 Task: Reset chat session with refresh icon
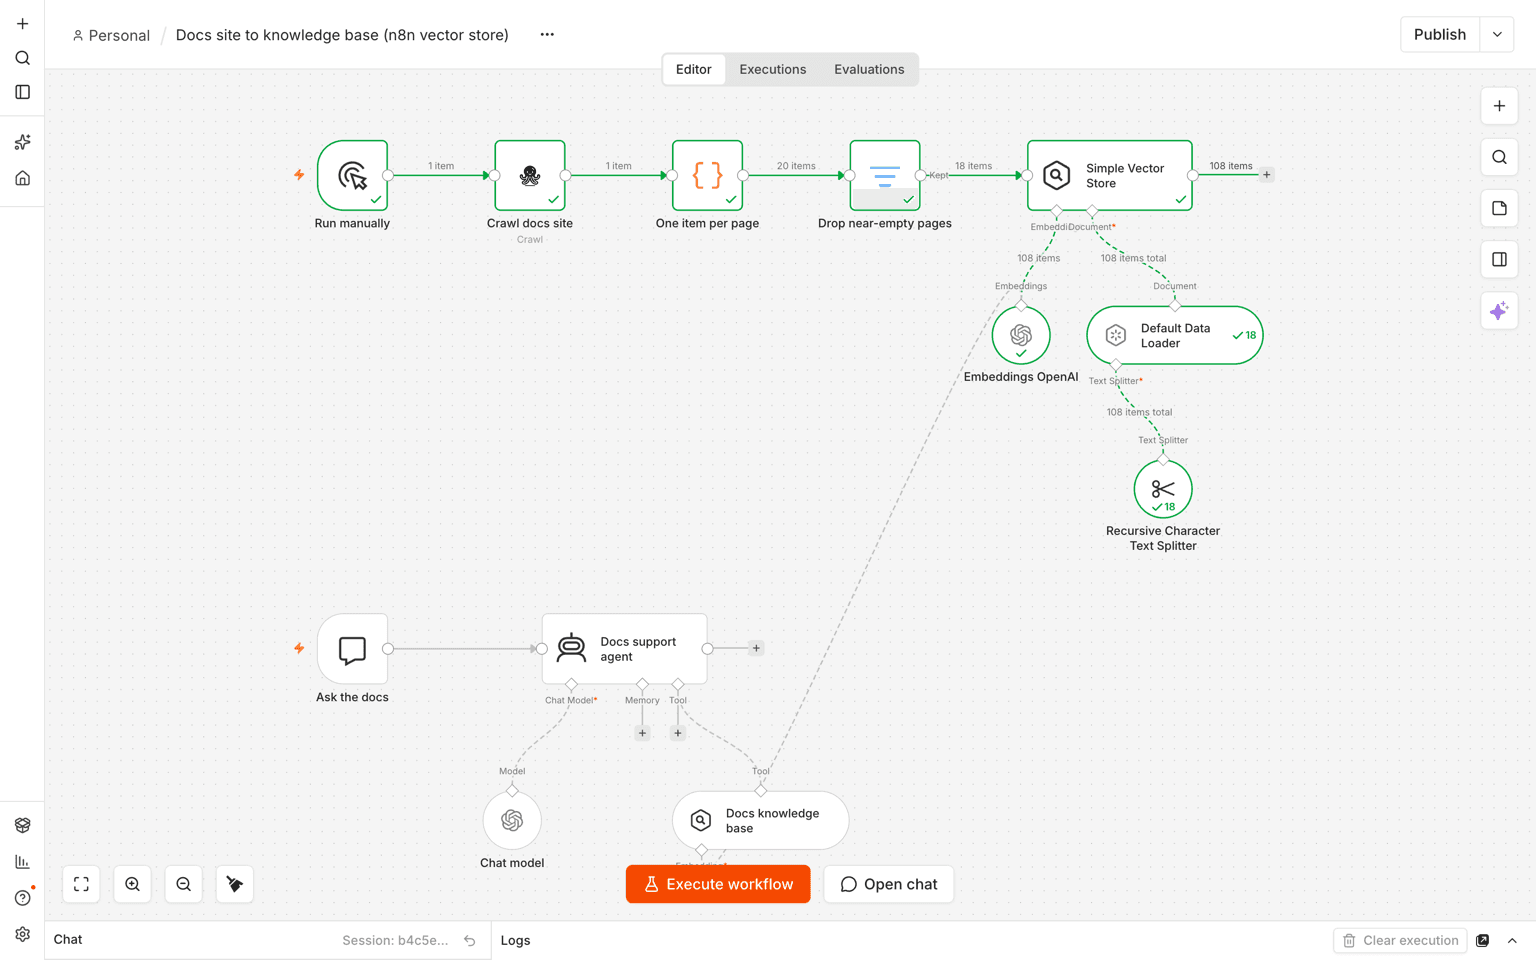[x=470, y=940]
